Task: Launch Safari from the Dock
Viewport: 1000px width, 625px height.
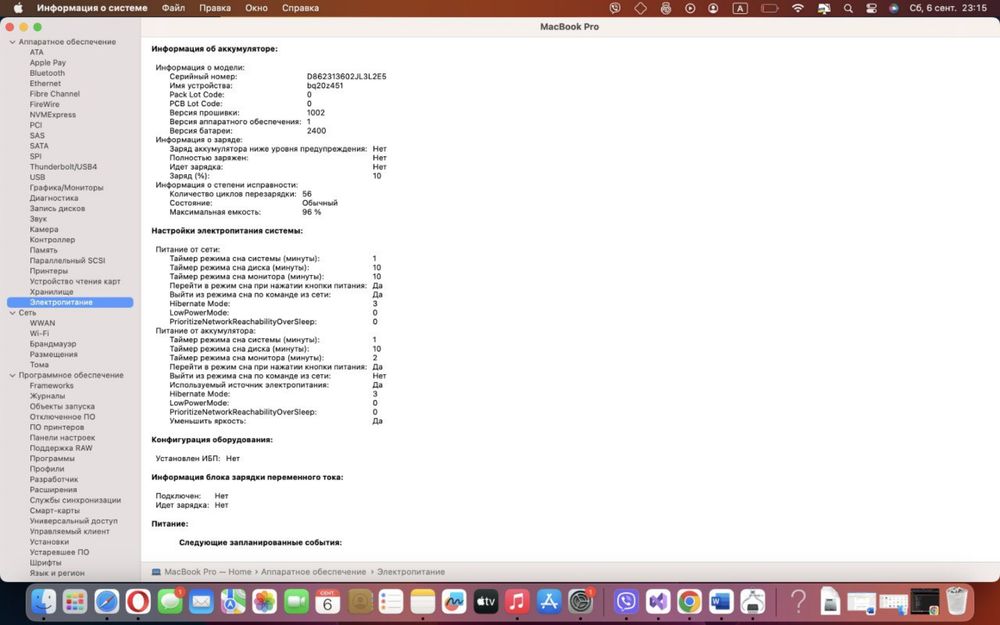Action: click(x=107, y=601)
